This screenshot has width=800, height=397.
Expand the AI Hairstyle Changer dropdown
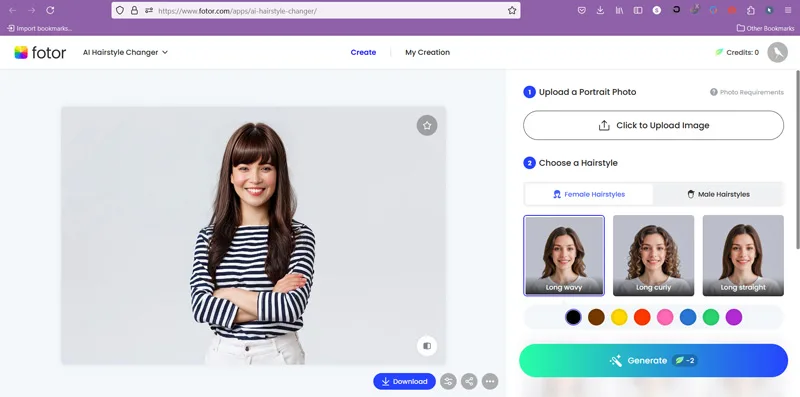click(x=126, y=52)
